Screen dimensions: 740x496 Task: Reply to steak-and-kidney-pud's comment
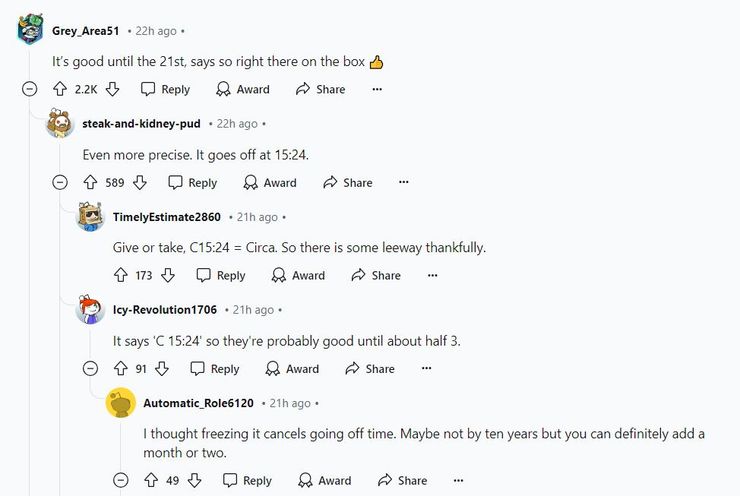coord(192,182)
